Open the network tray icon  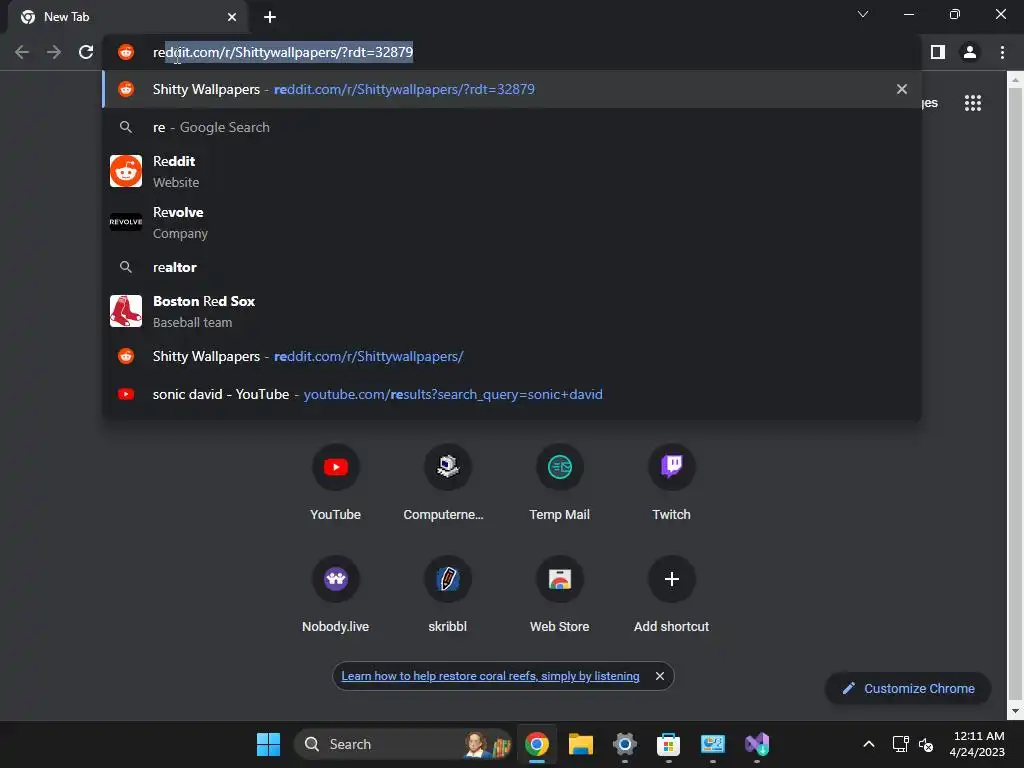click(x=901, y=744)
